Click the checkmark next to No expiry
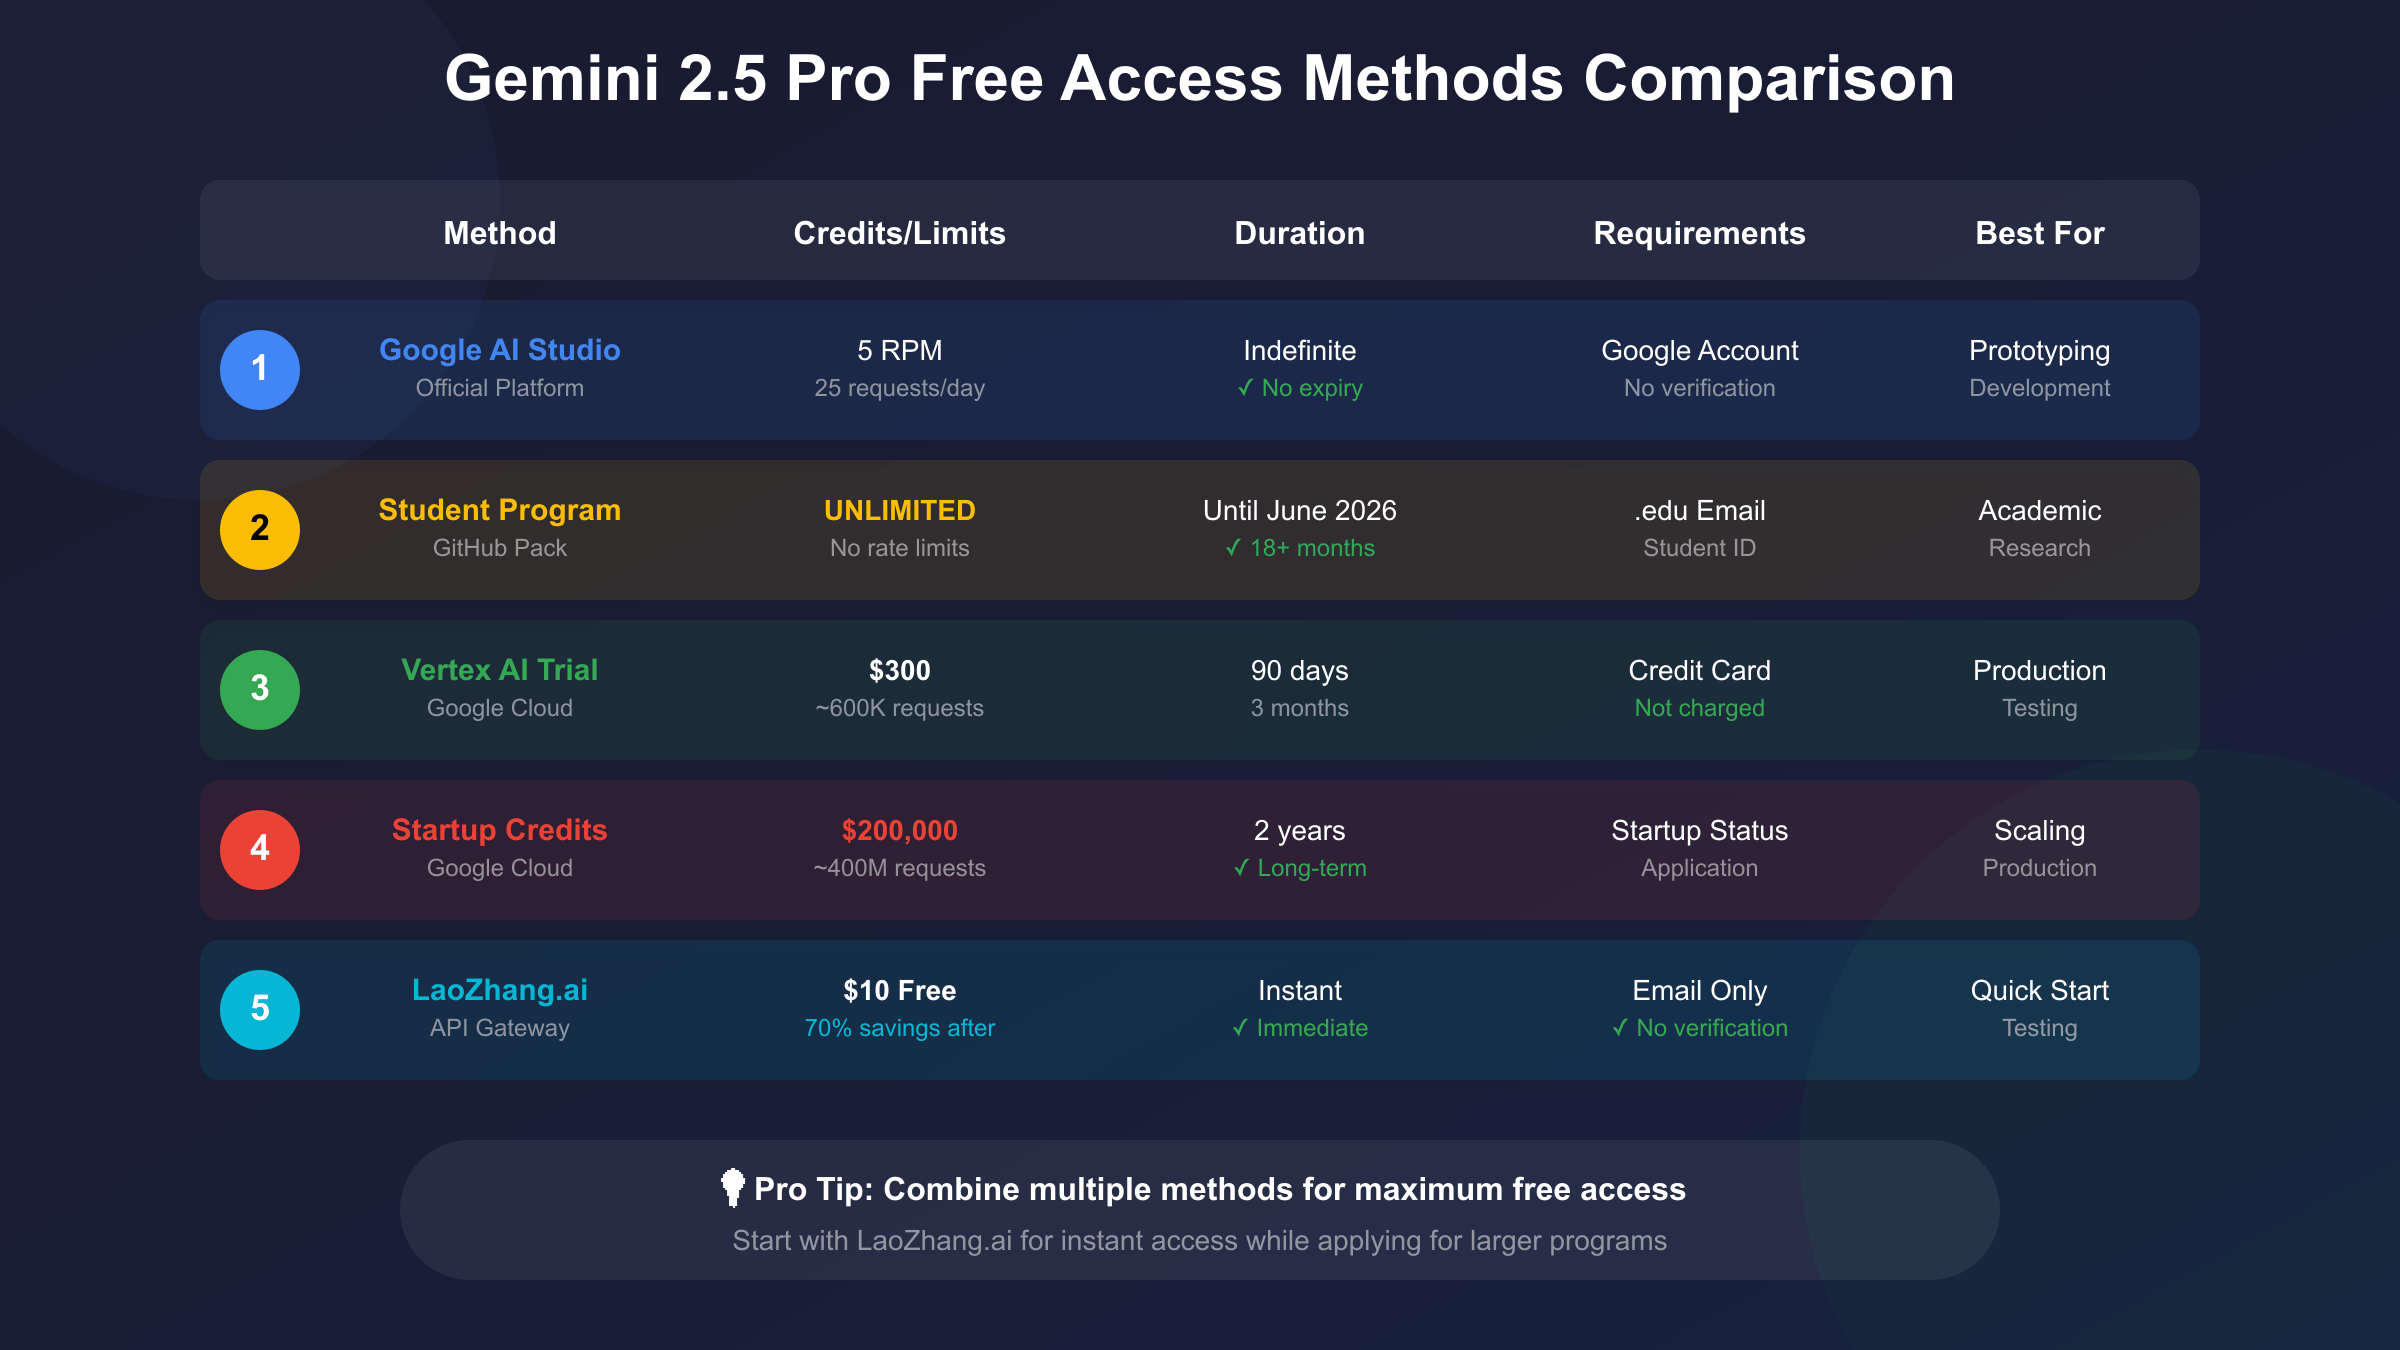 pyautogui.click(x=1245, y=388)
